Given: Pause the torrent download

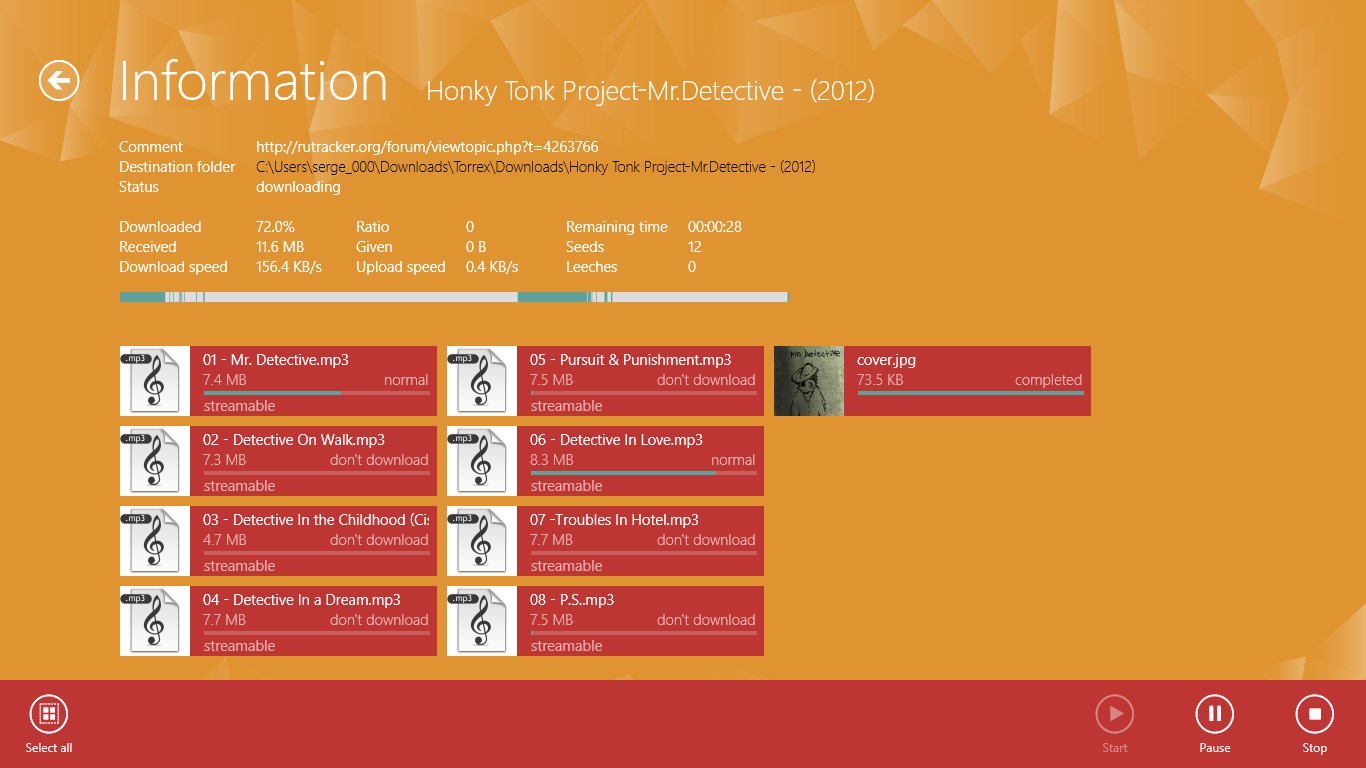Looking at the screenshot, I should 1214,714.
